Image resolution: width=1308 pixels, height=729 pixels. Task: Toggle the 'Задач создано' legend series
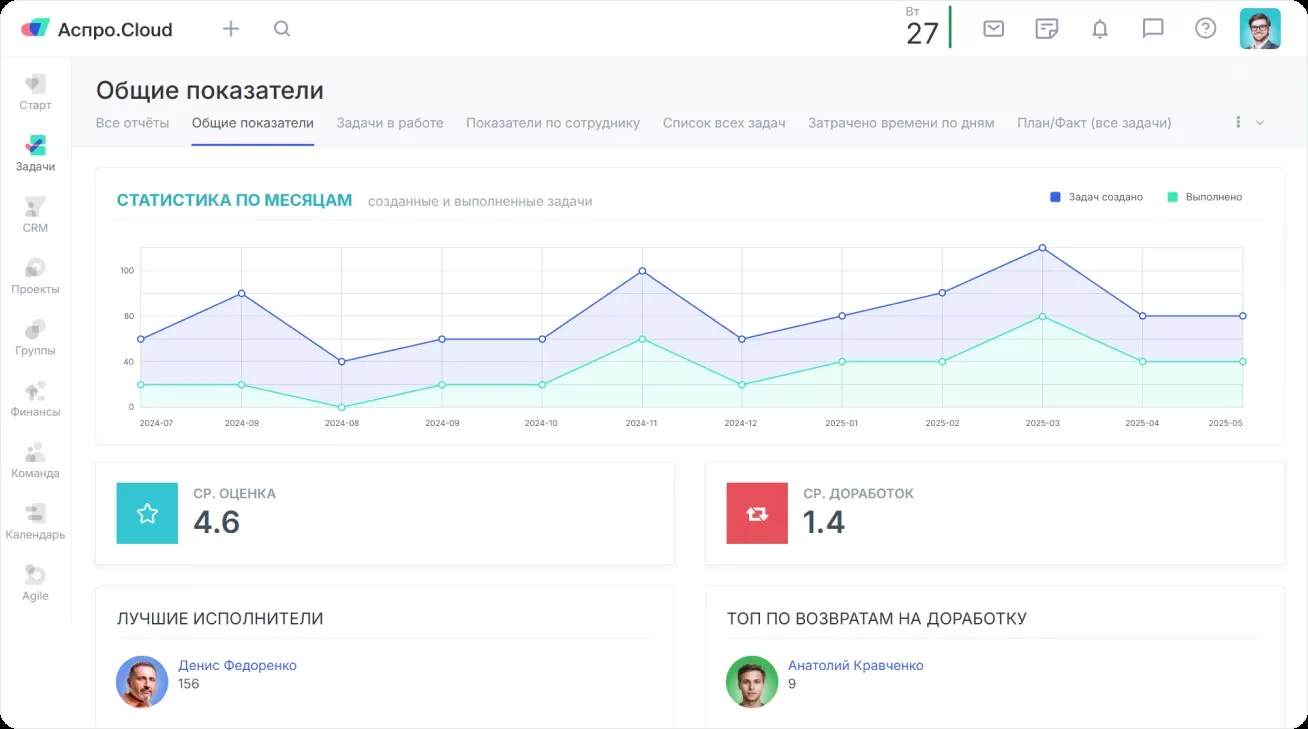(1096, 197)
